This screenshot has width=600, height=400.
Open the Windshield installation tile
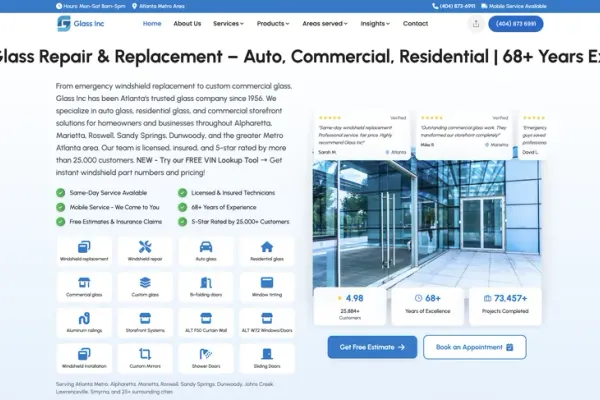coord(84,358)
